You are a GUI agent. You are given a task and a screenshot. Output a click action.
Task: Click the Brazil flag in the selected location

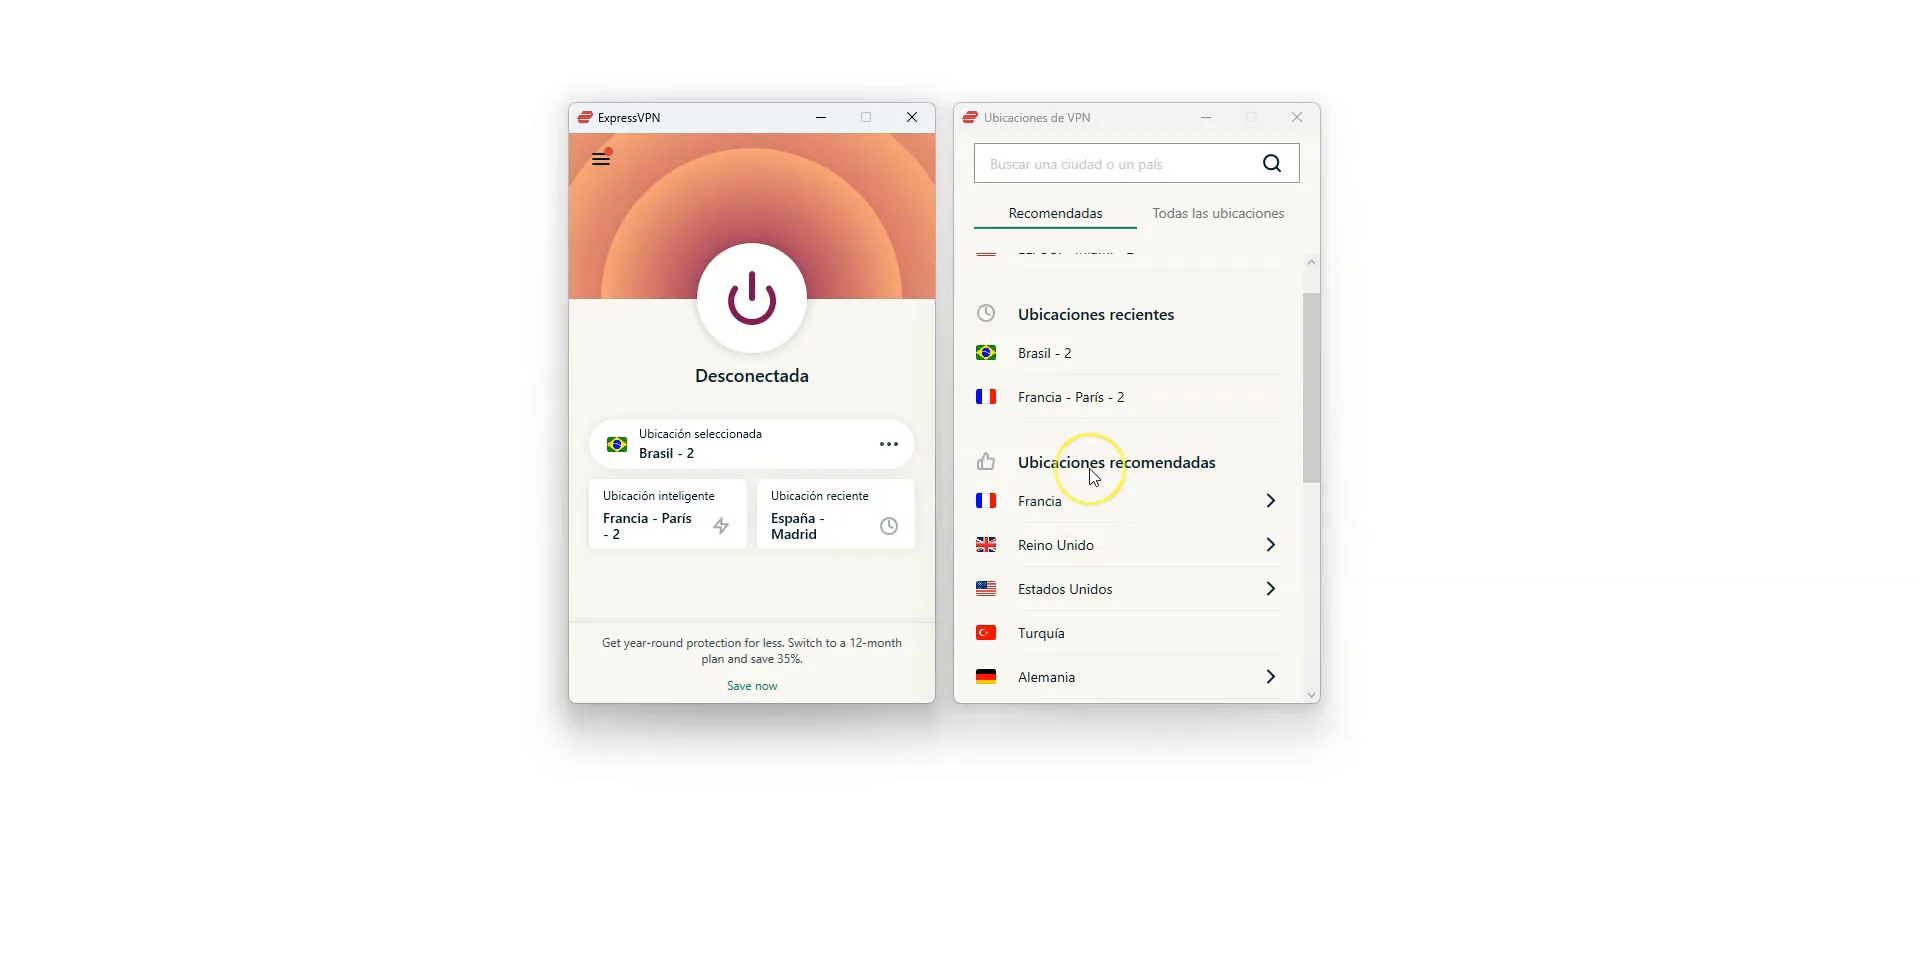[617, 444]
